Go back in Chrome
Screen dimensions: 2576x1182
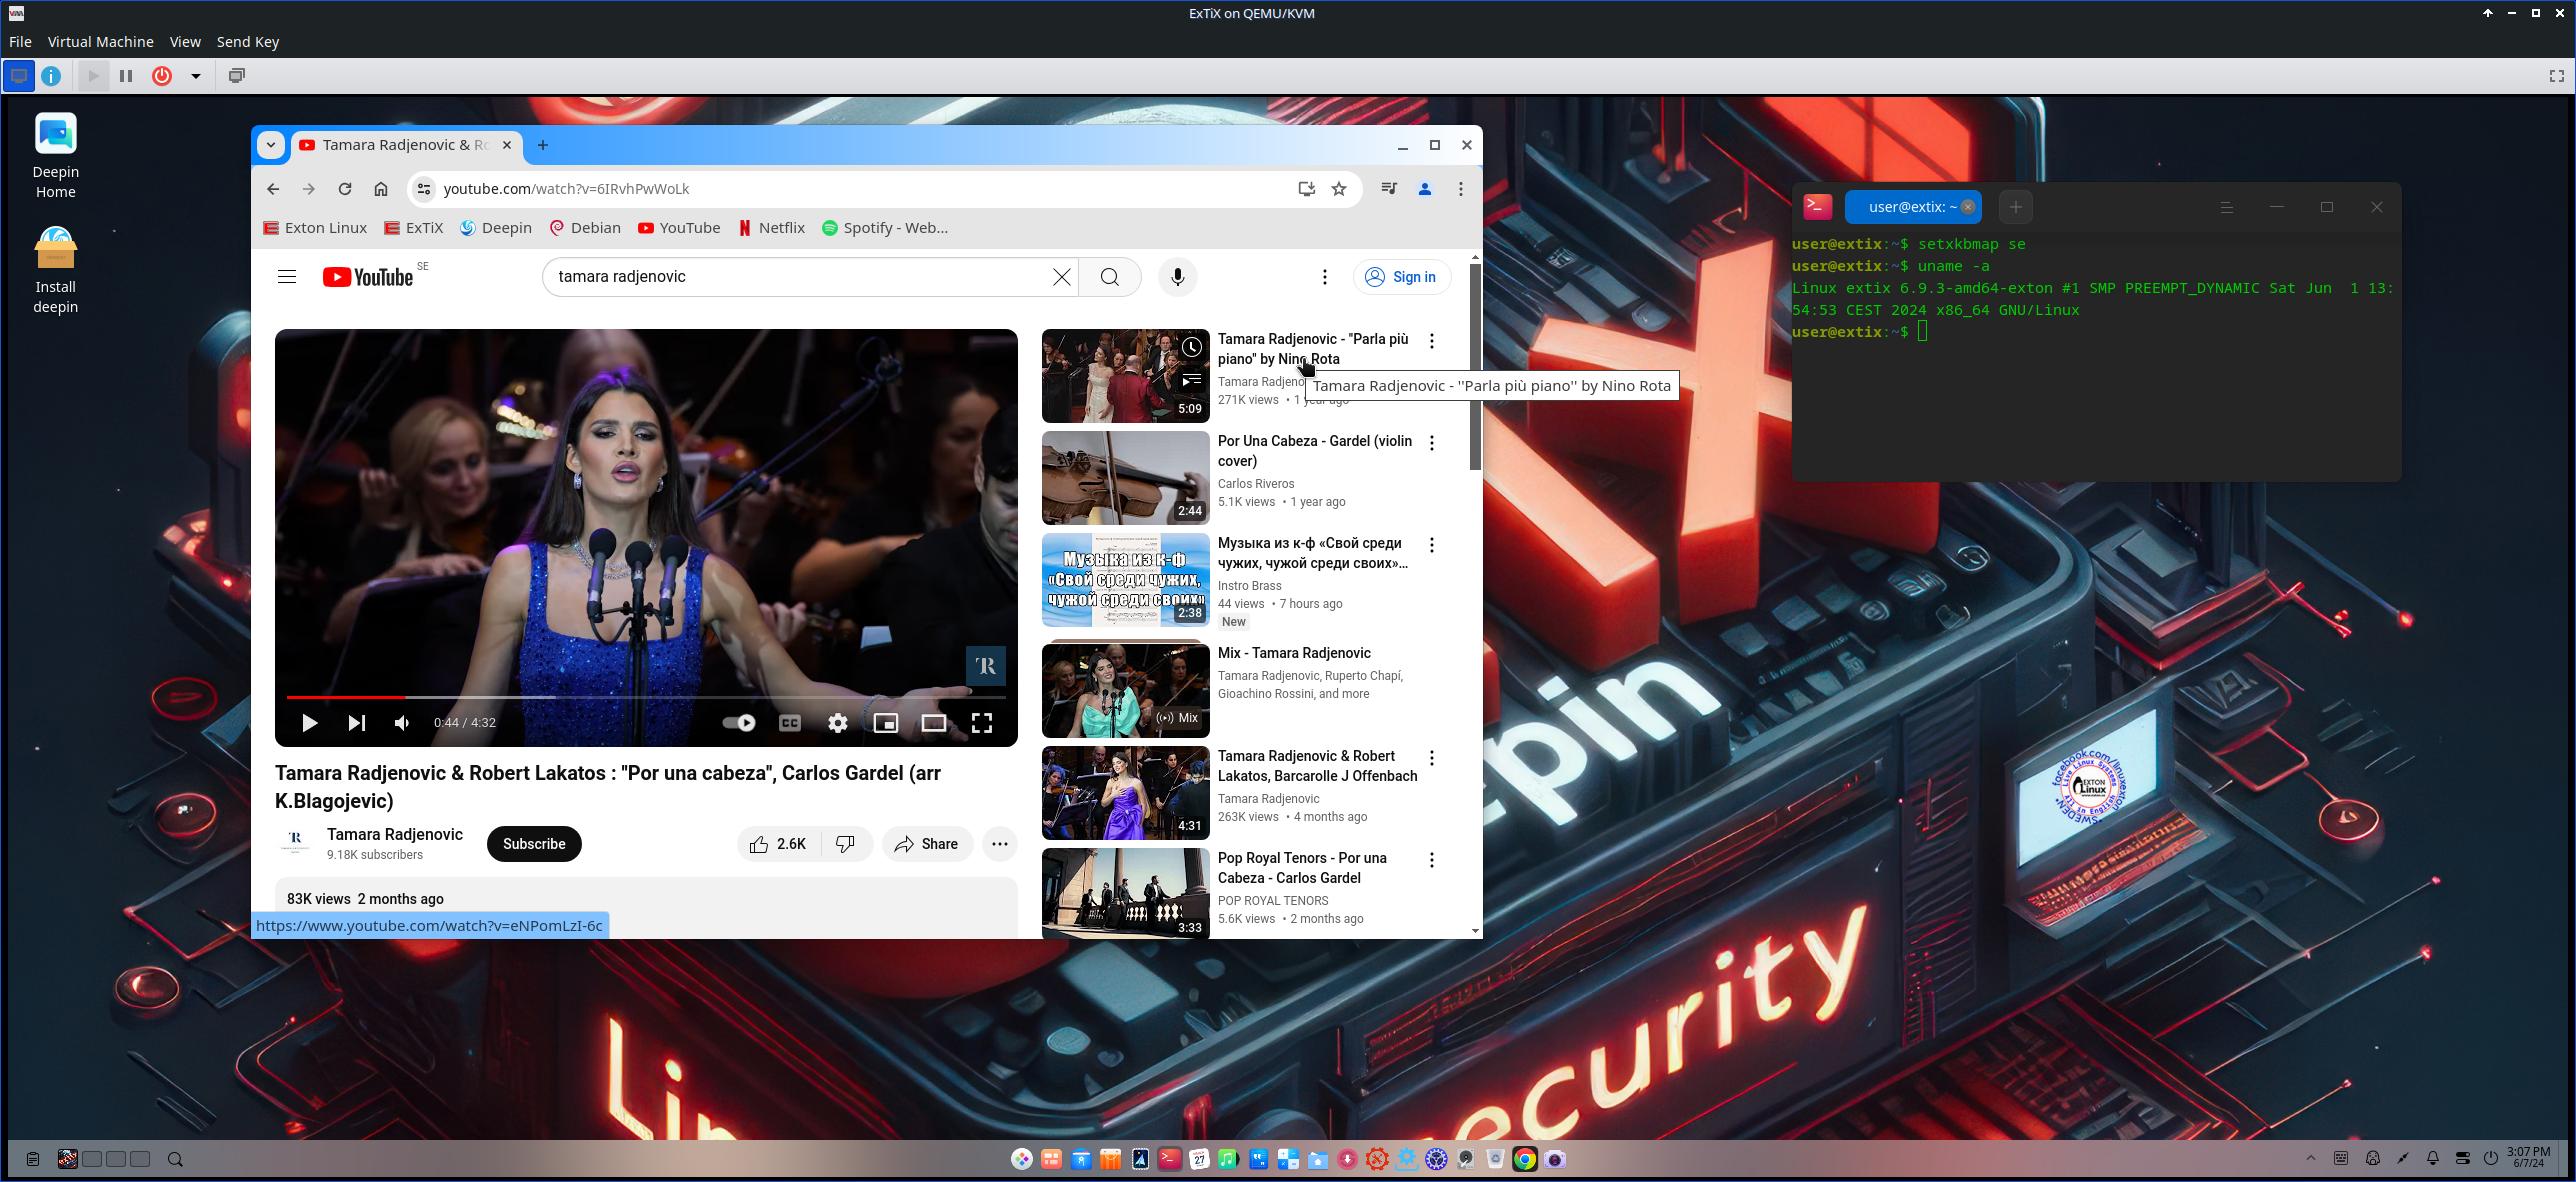pyautogui.click(x=273, y=189)
